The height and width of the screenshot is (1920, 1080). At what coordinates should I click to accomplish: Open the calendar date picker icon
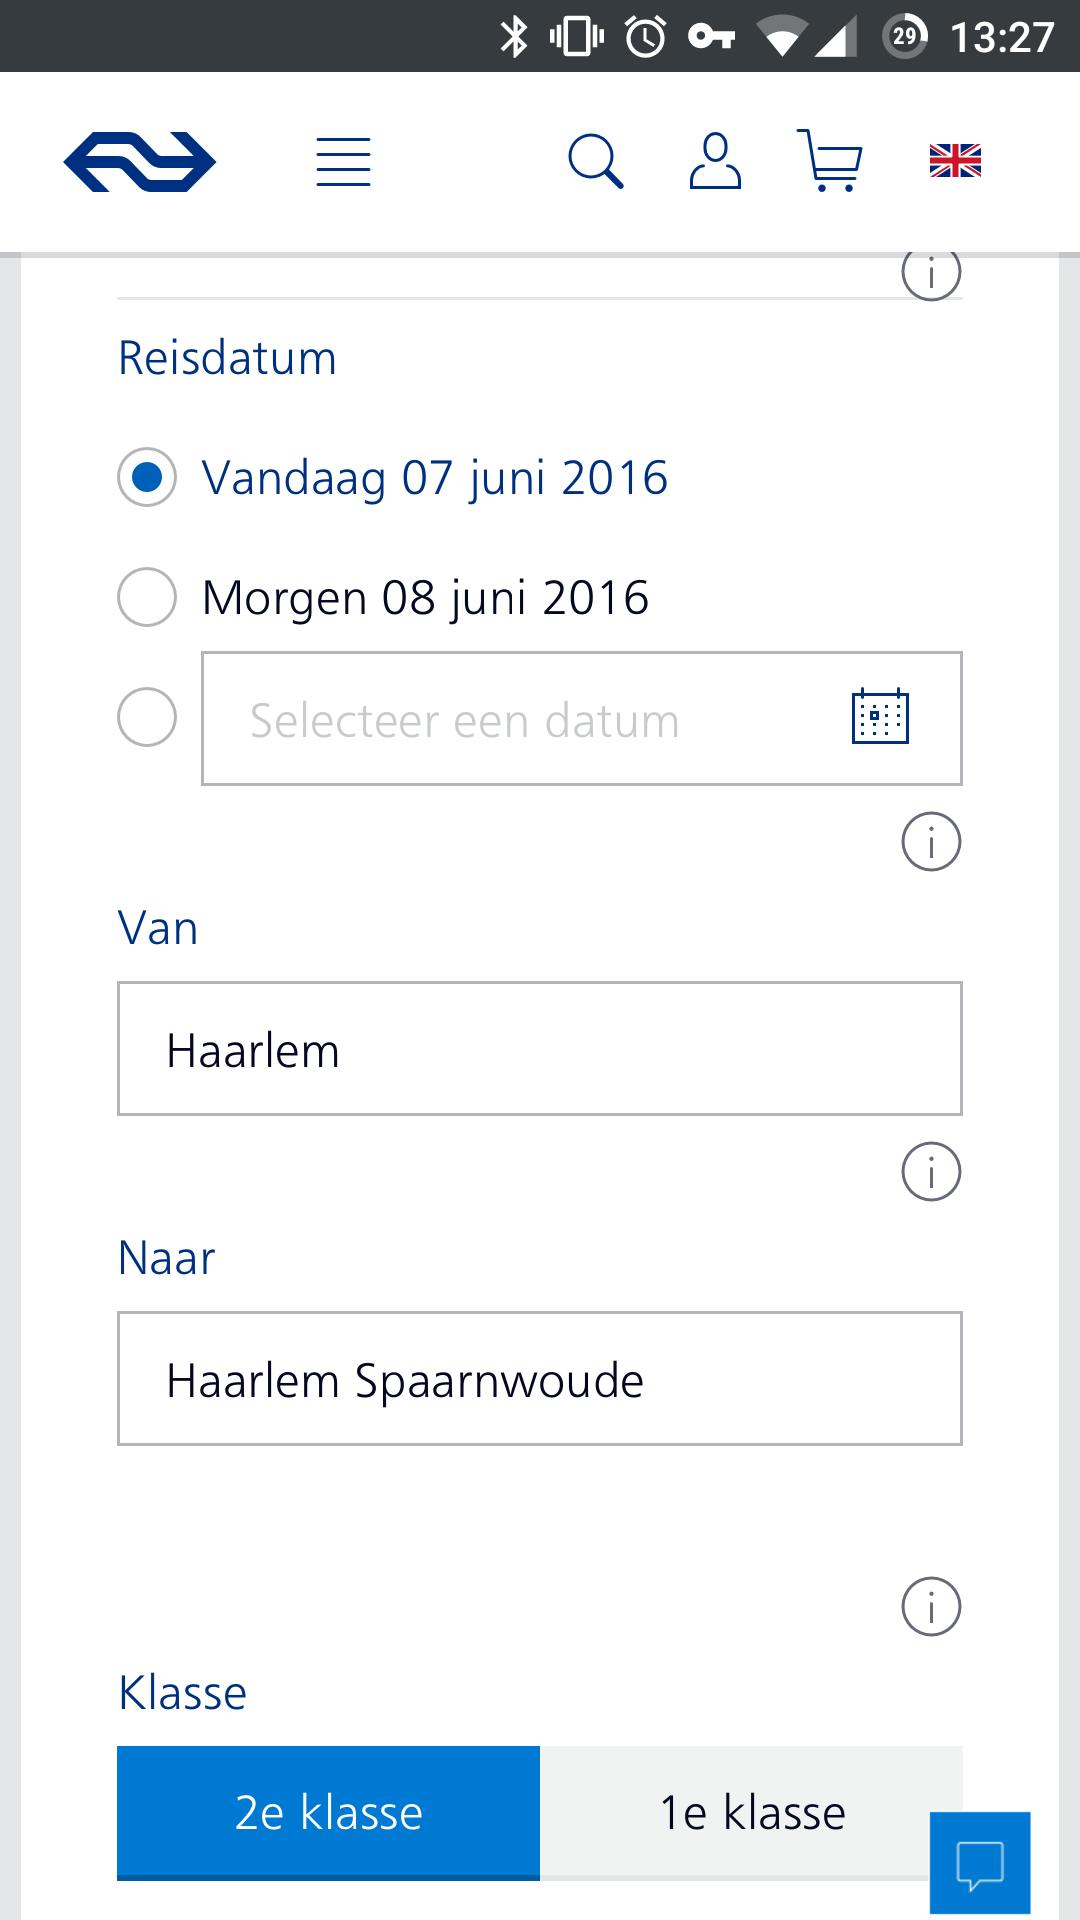880,717
